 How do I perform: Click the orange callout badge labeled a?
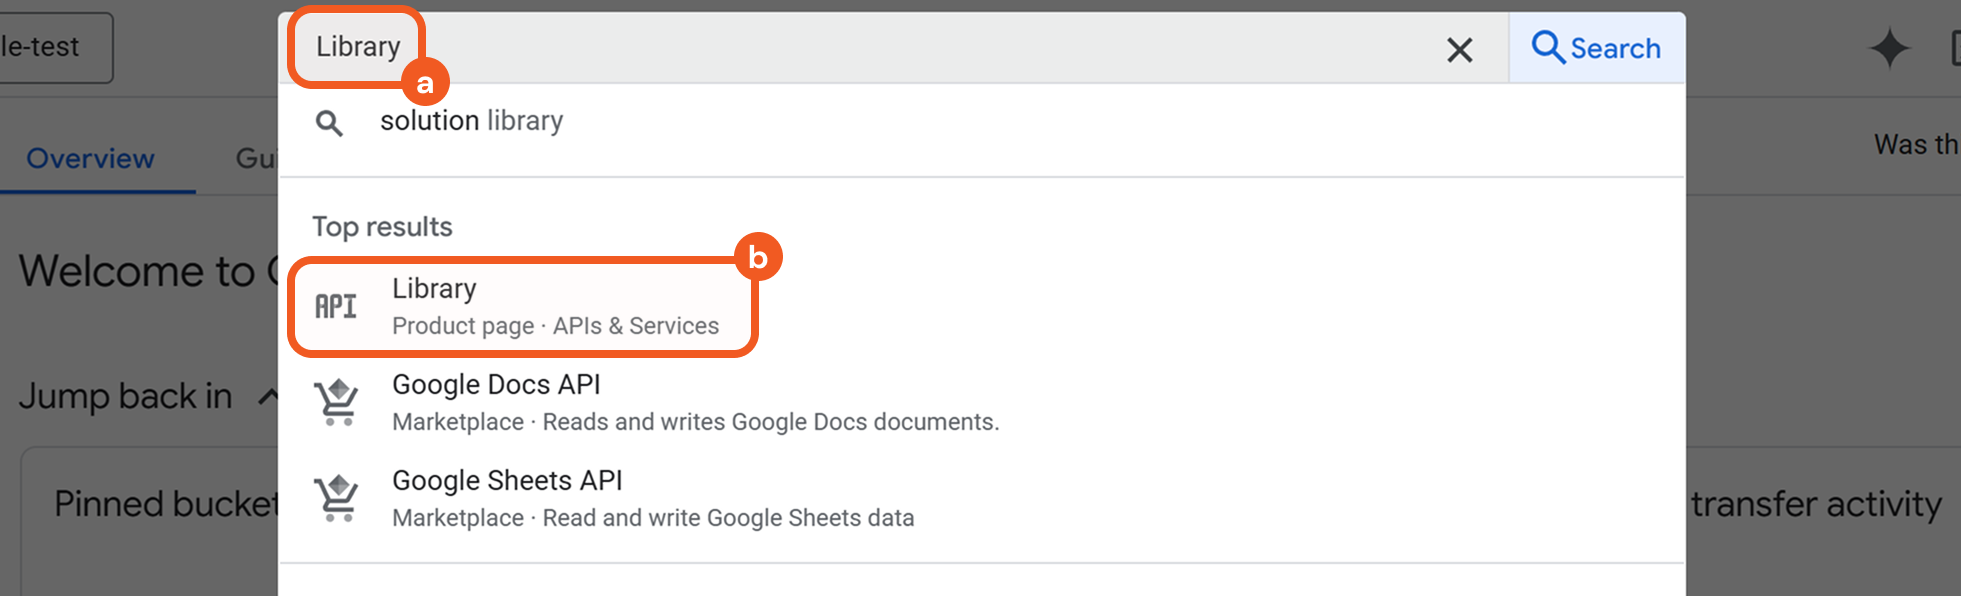425,83
